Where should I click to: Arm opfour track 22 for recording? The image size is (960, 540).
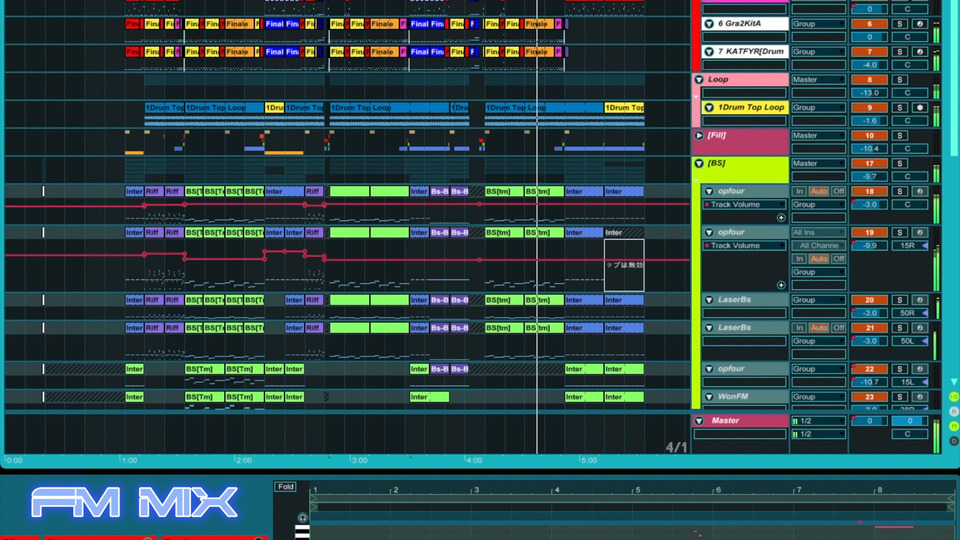(920, 369)
